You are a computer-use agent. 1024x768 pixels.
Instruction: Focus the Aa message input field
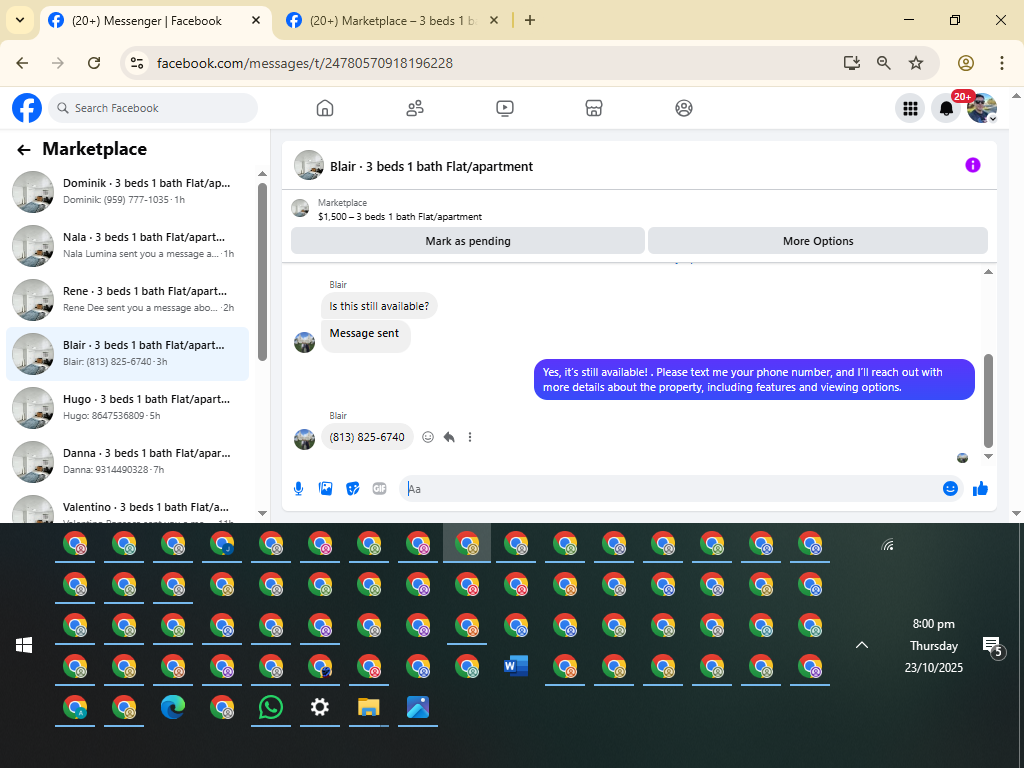pyautogui.click(x=669, y=488)
